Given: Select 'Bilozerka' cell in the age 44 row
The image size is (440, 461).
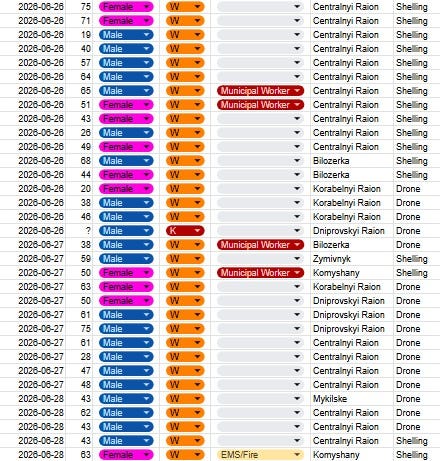Looking at the screenshot, I should [352, 175].
